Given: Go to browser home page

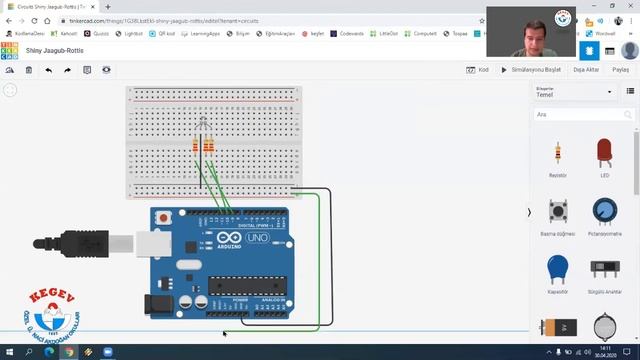Looking at the screenshot, I should (47, 21).
